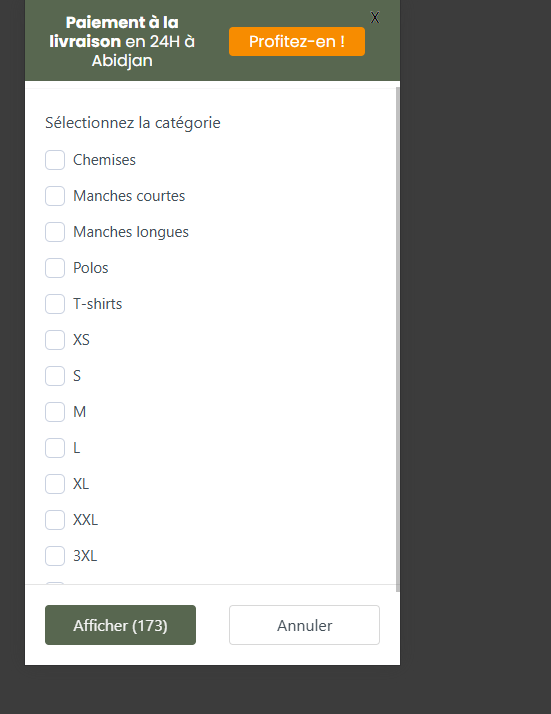
Task: Check the L size checkbox
Action: (55, 448)
